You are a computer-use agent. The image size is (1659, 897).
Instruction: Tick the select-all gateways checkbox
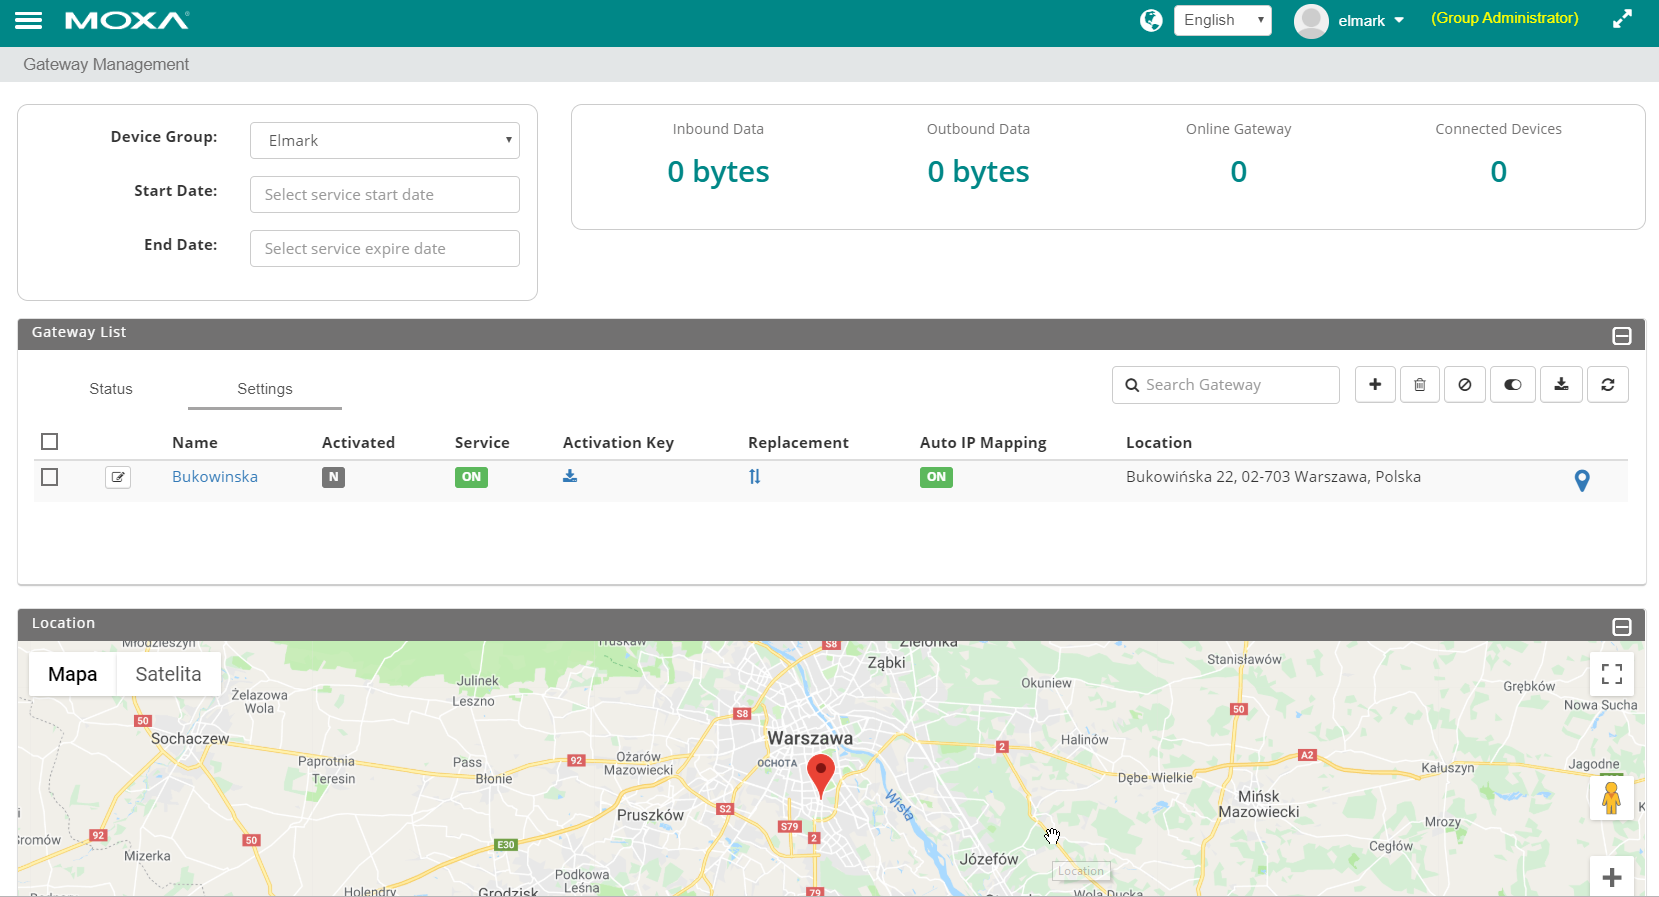point(50,442)
